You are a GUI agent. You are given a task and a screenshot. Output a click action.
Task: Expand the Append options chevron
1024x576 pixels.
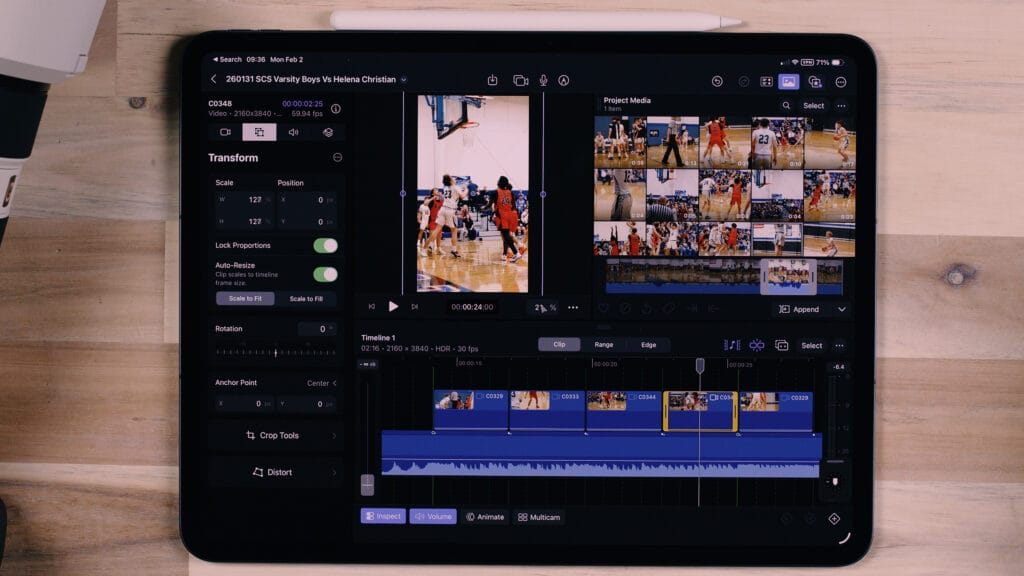[842, 310]
